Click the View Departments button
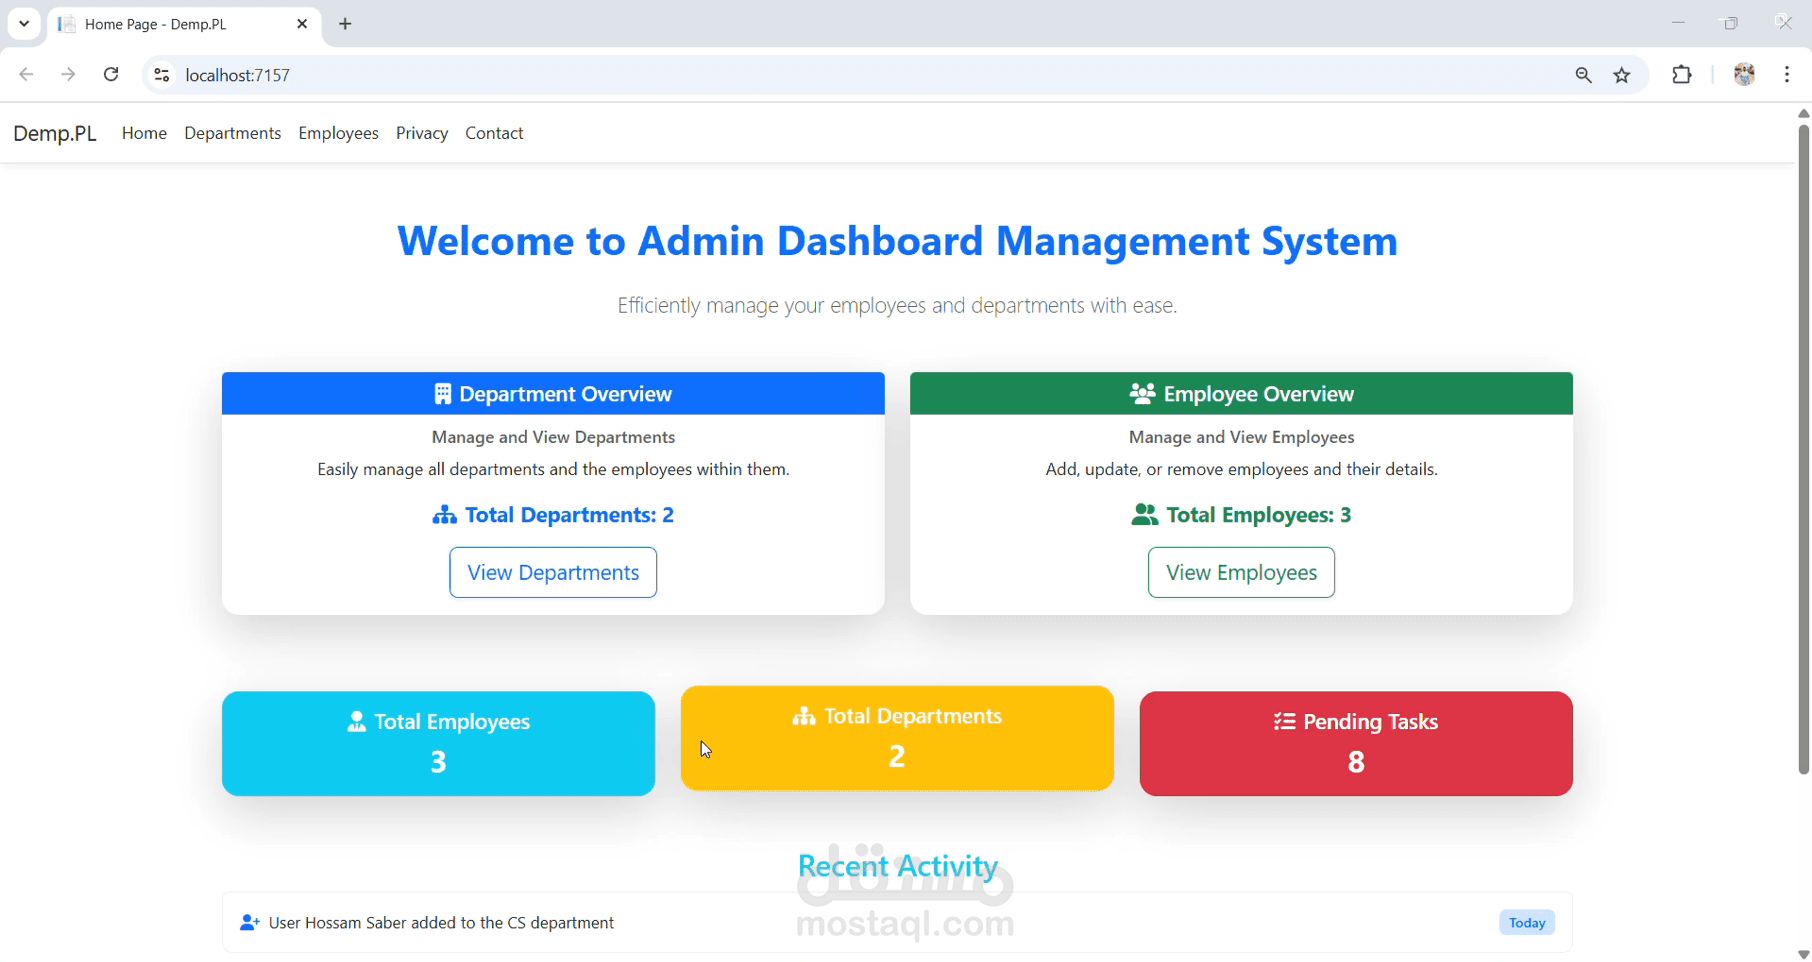Screen dimensions: 1812x962 click(553, 573)
